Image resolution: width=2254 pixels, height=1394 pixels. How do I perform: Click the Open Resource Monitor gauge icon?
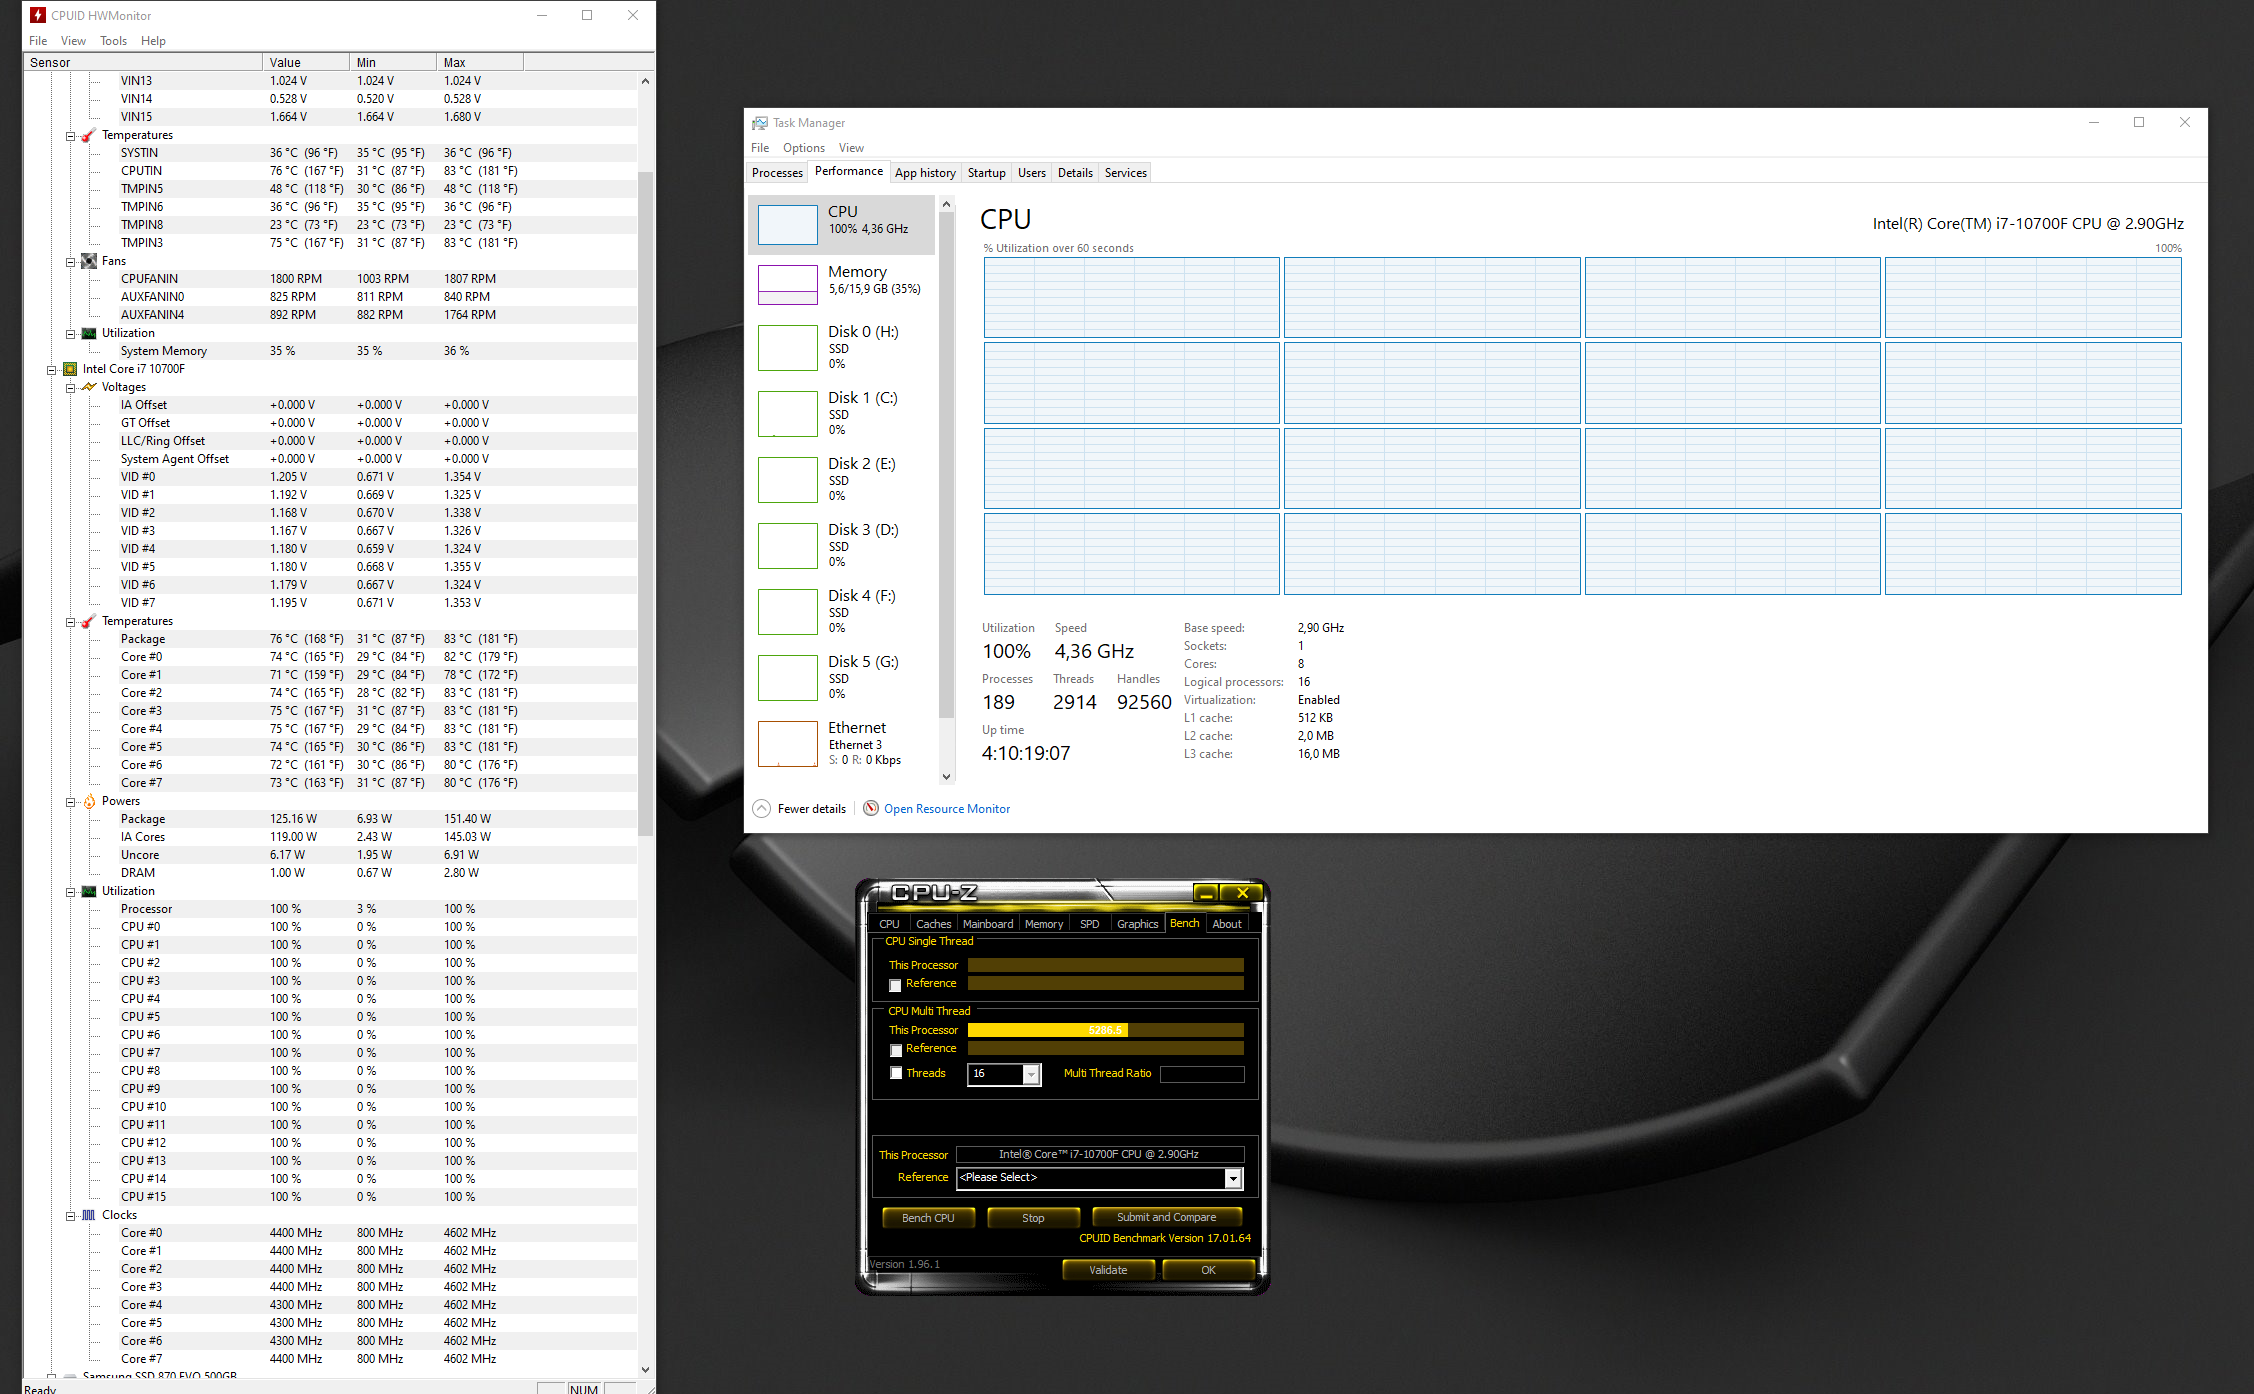[x=871, y=808]
